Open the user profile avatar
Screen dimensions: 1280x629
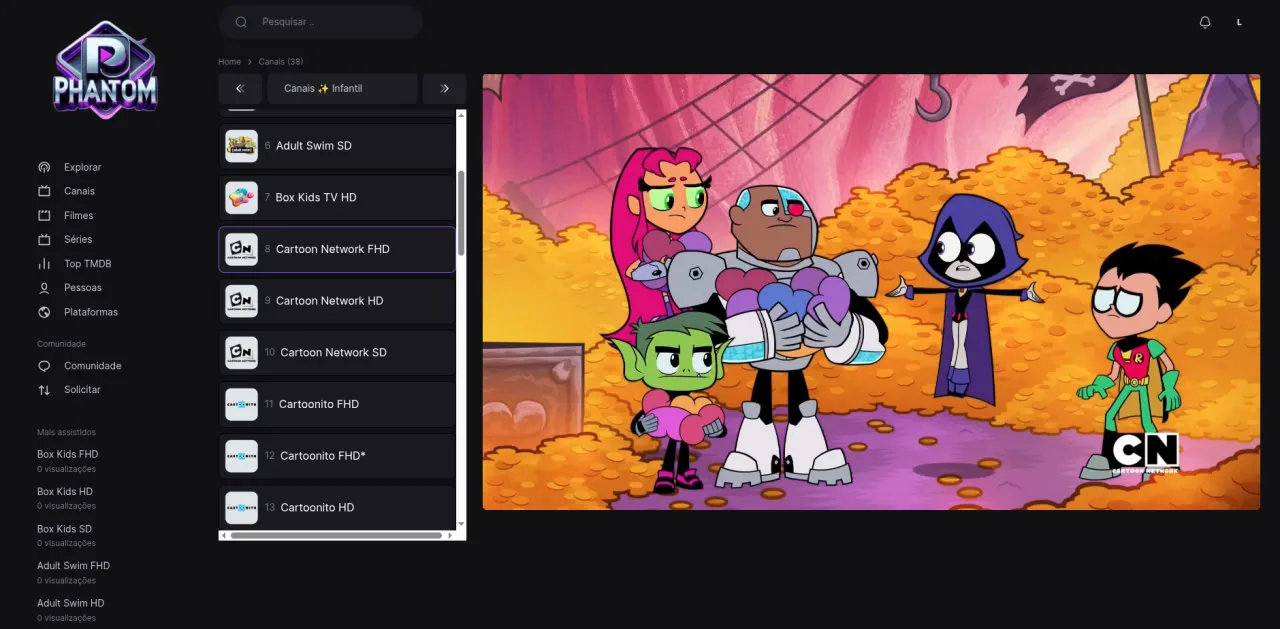(1239, 22)
